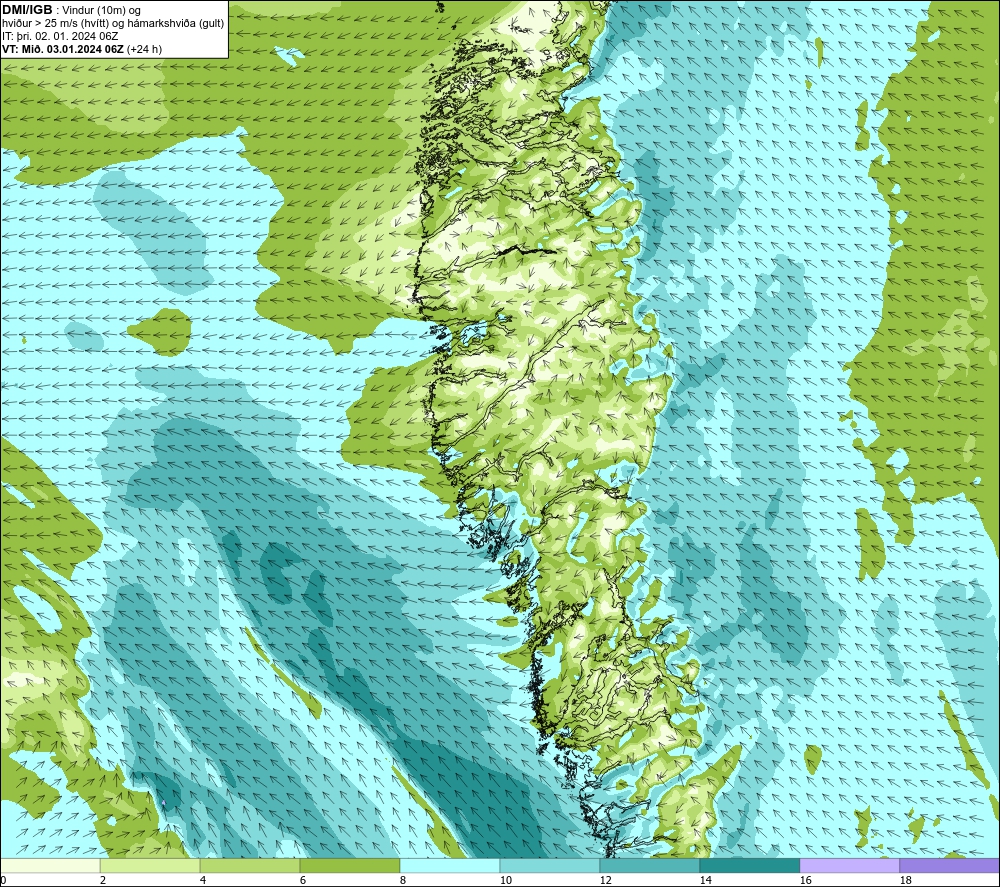Click the darker purple above-18 m/s legend swatch
This screenshot has width=1000, height=887.
(x=949, y=866)
